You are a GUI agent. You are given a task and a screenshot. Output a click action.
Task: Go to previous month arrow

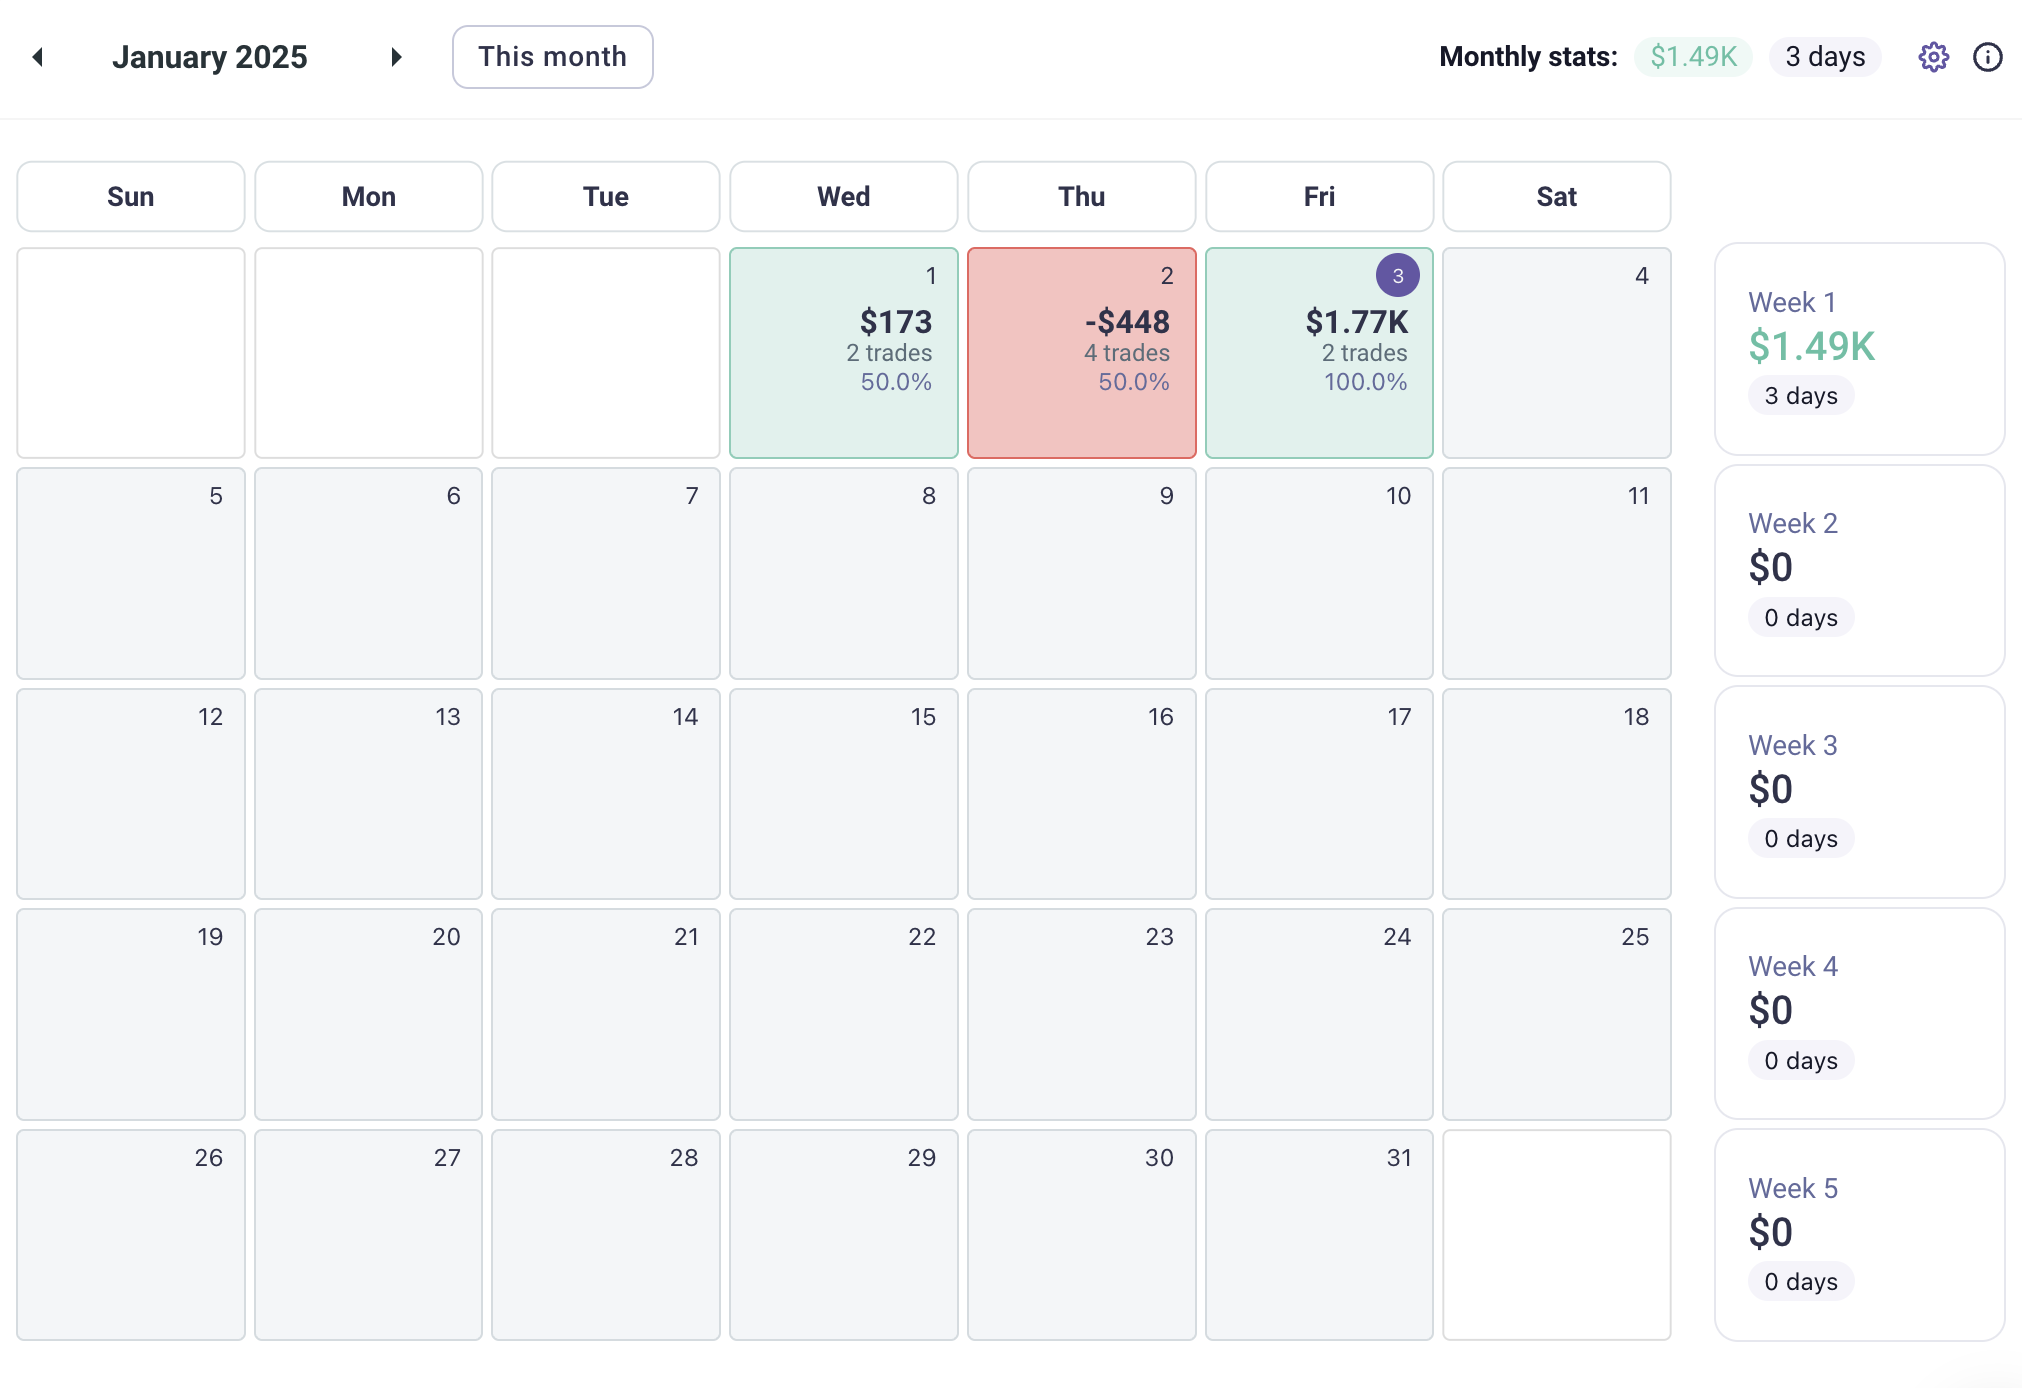pyautogui.click(x=38, y=57)
